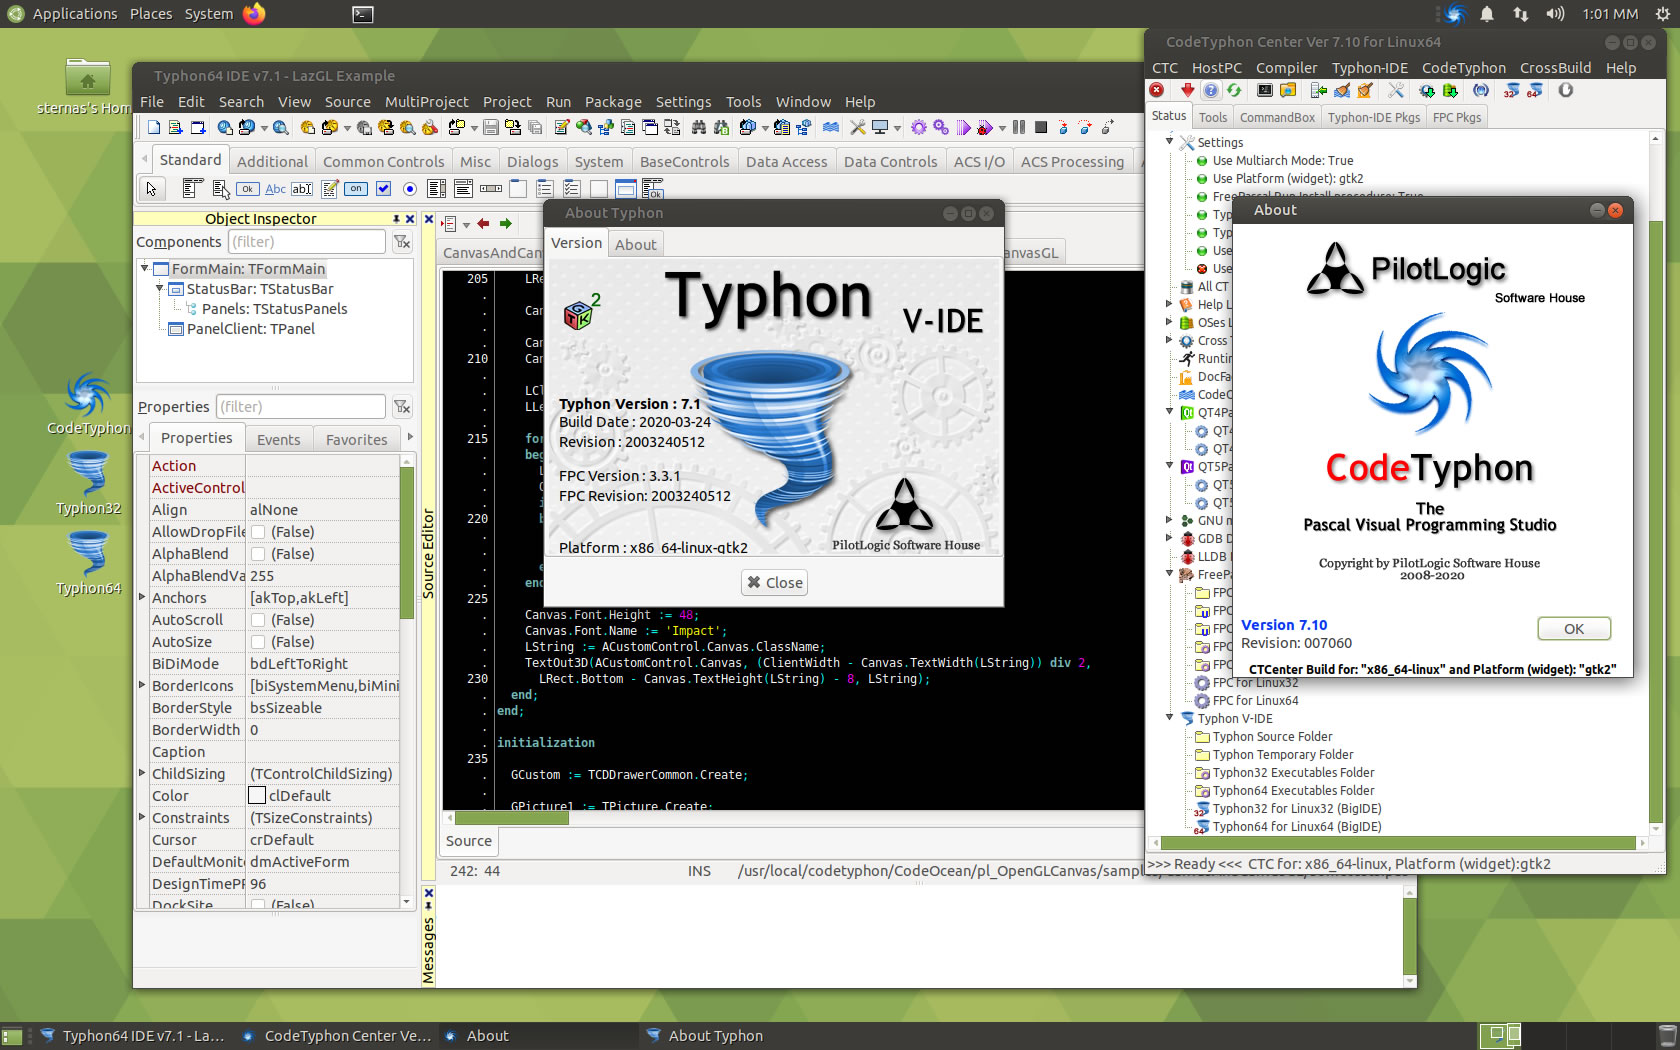Click the green refresh arrows icon

coord(1234,90)
